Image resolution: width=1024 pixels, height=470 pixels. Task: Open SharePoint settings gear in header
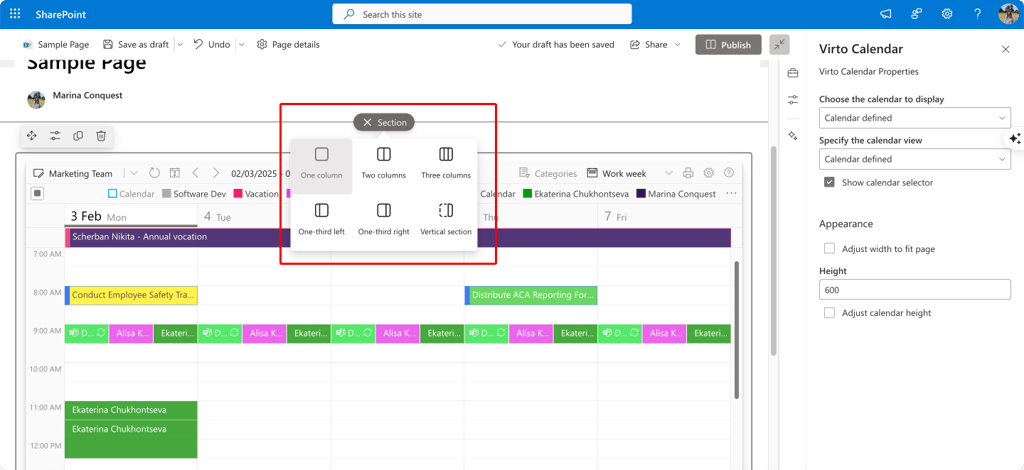(947, 14)
